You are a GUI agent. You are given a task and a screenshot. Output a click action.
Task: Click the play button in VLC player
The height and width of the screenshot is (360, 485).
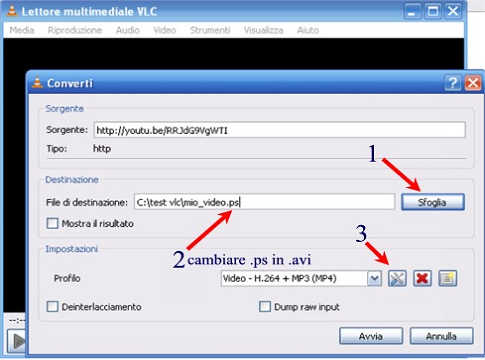click(x=17, y=341)
